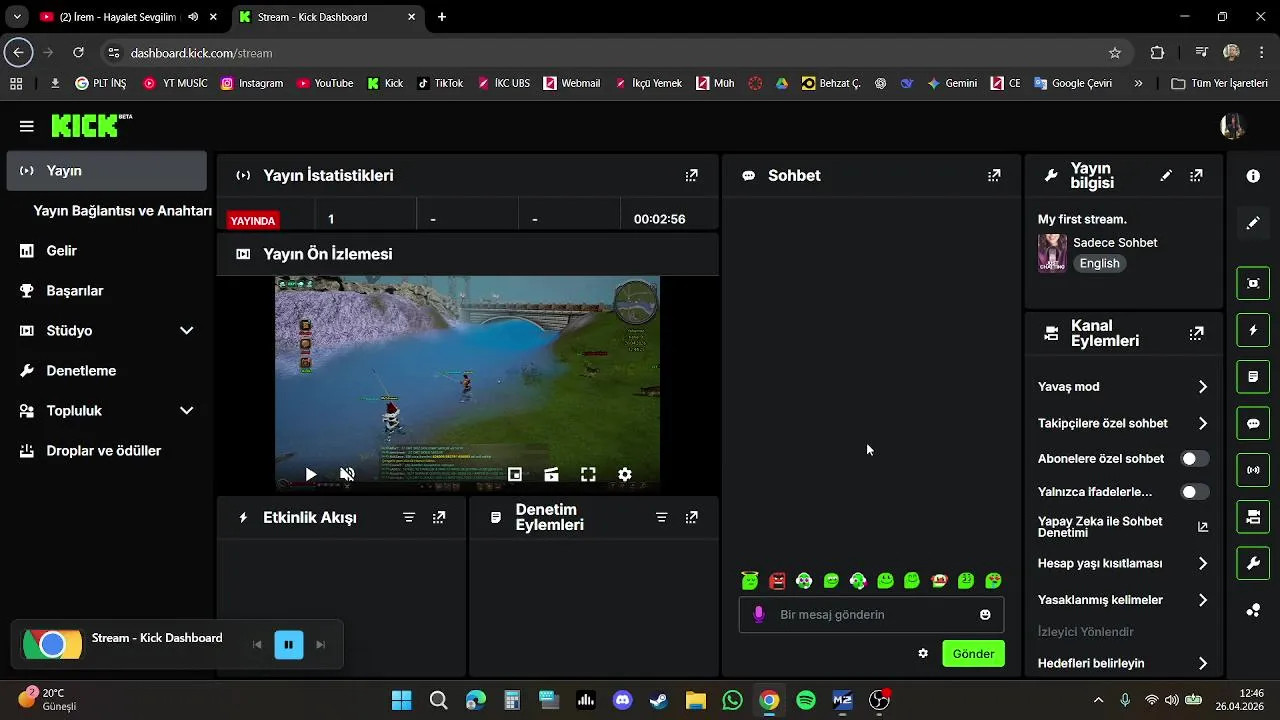Open filter options in Etkinlik Akışı

(409, 517)
